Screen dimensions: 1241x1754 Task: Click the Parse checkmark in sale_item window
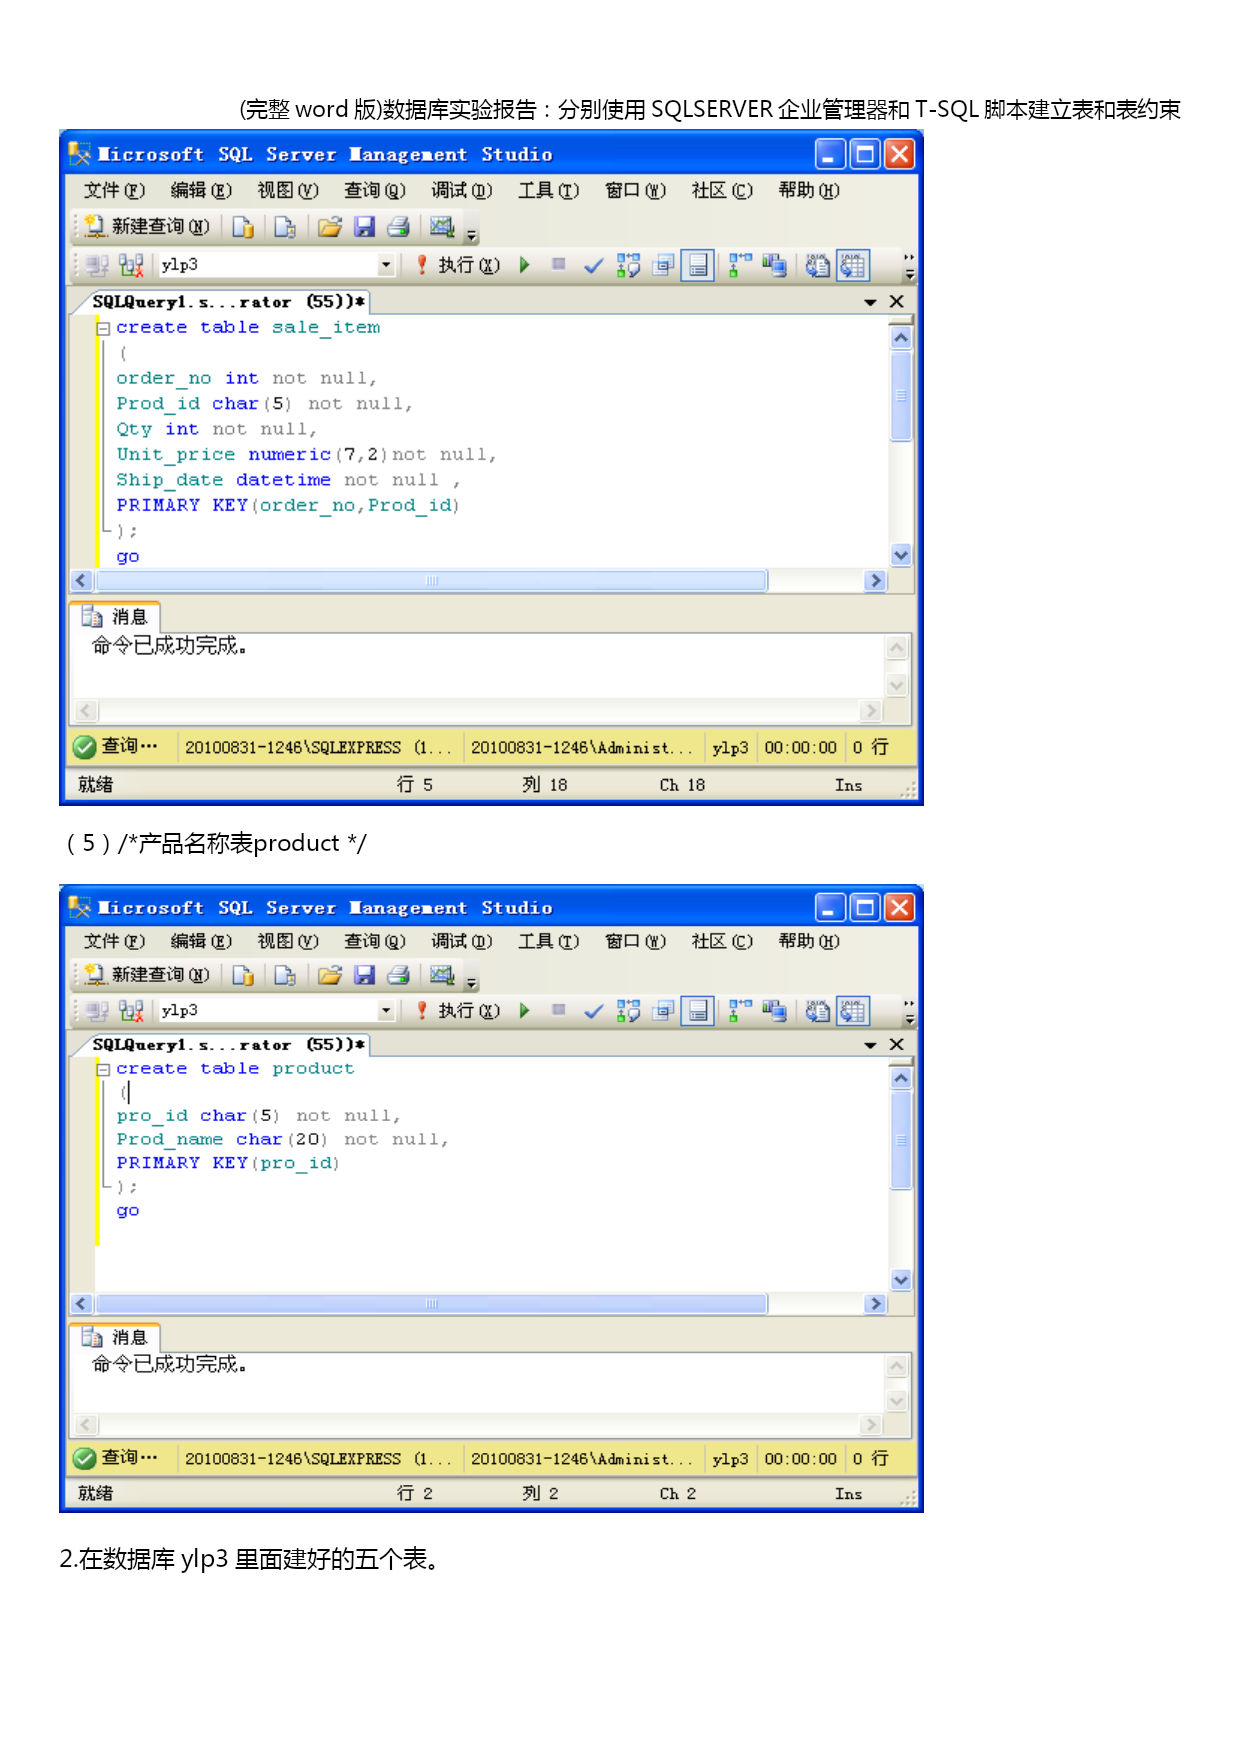(x=593, y=265)
